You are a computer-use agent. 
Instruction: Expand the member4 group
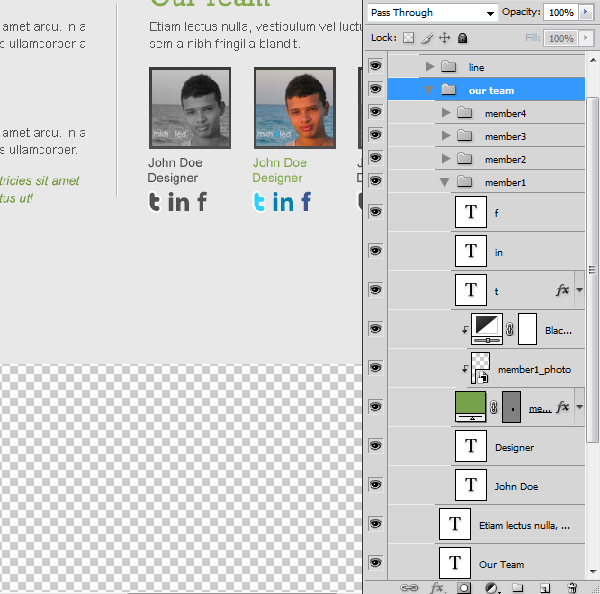[446, 113]
